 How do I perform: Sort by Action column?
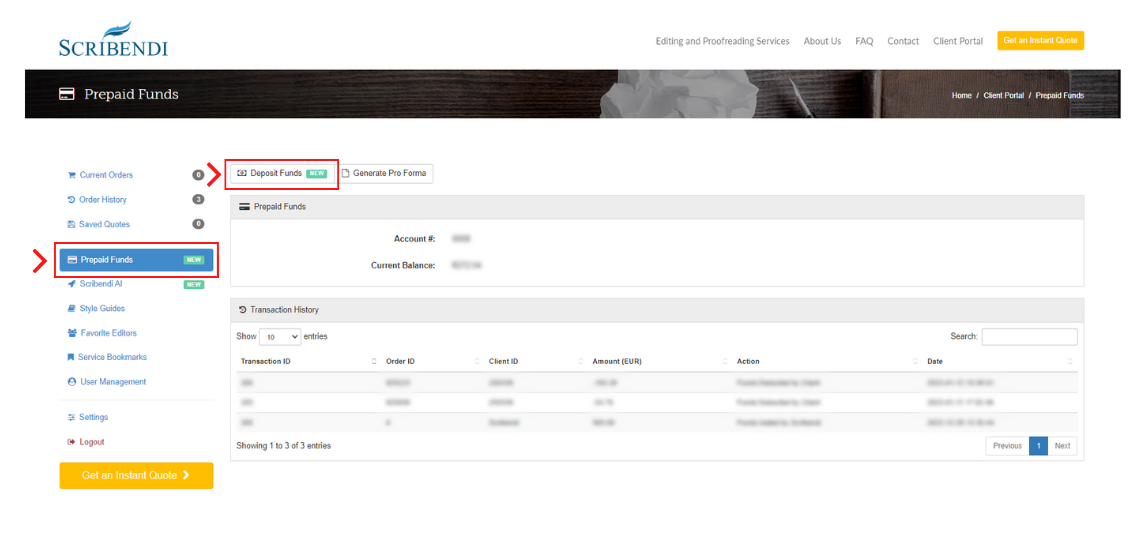point(827,361)
